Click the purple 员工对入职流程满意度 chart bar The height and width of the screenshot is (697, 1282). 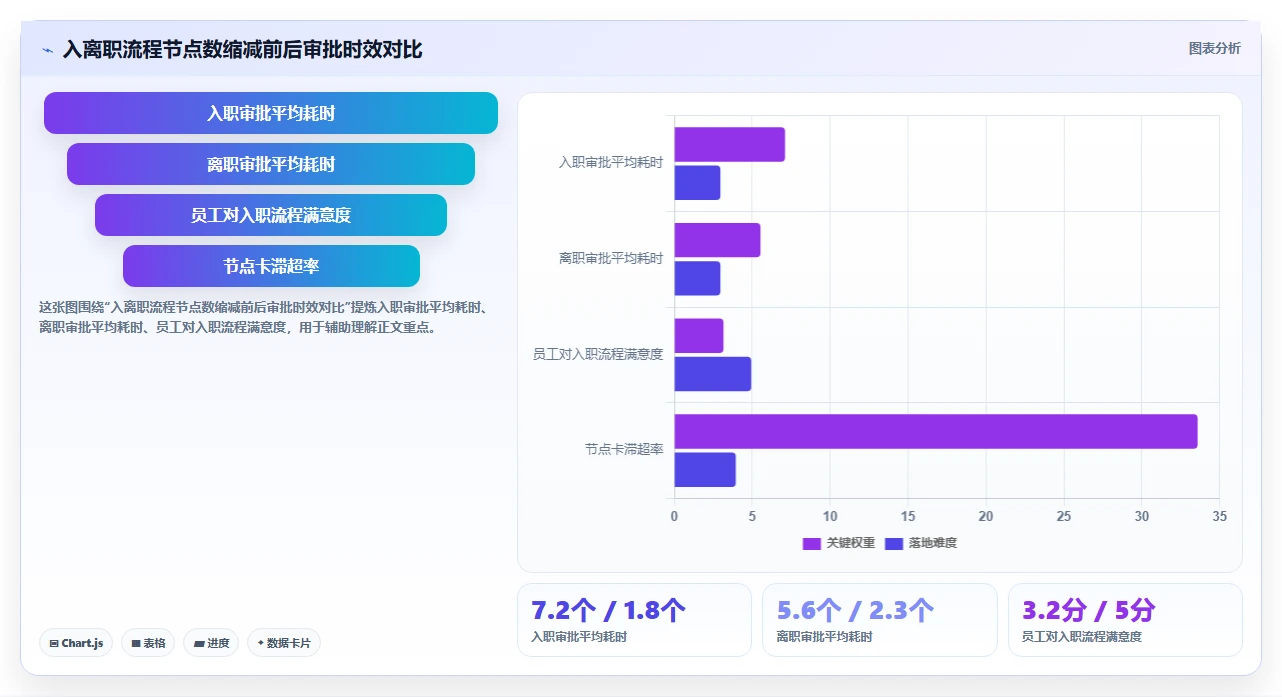coord(698,336)
